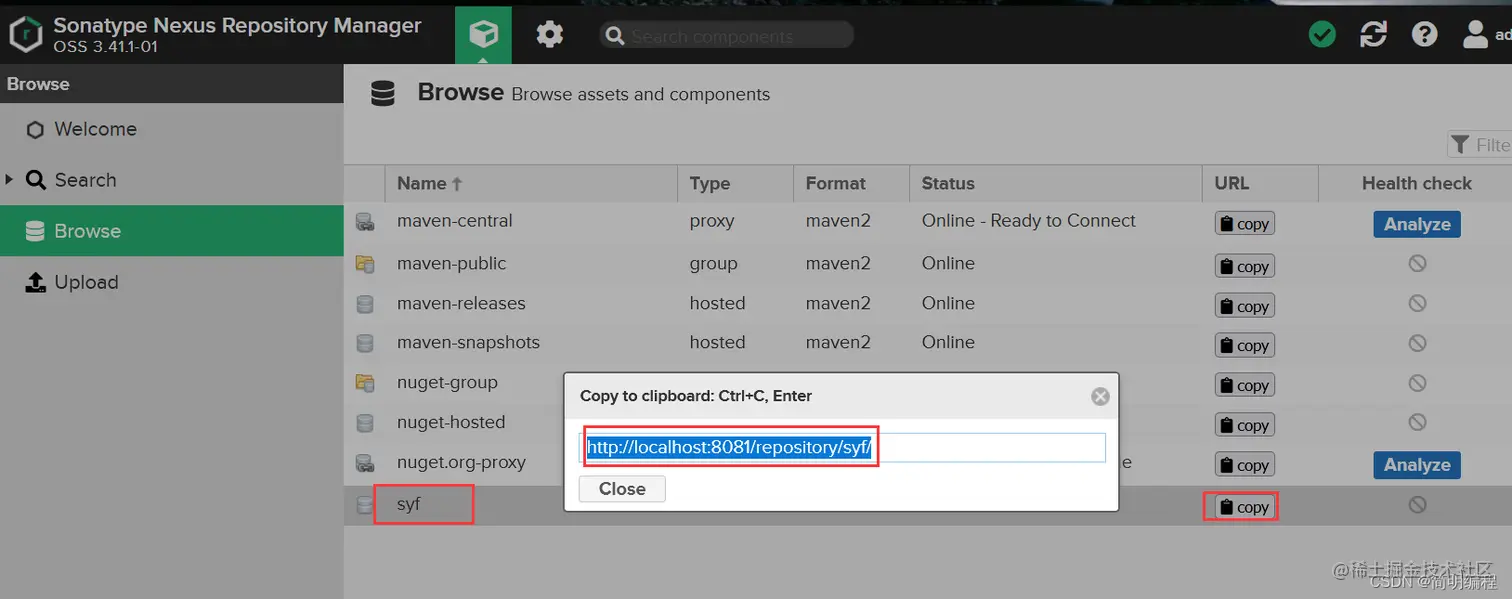This screenshot has height=599, width=1512.
Task: Click the URL column header
Action: [1260, 183]
